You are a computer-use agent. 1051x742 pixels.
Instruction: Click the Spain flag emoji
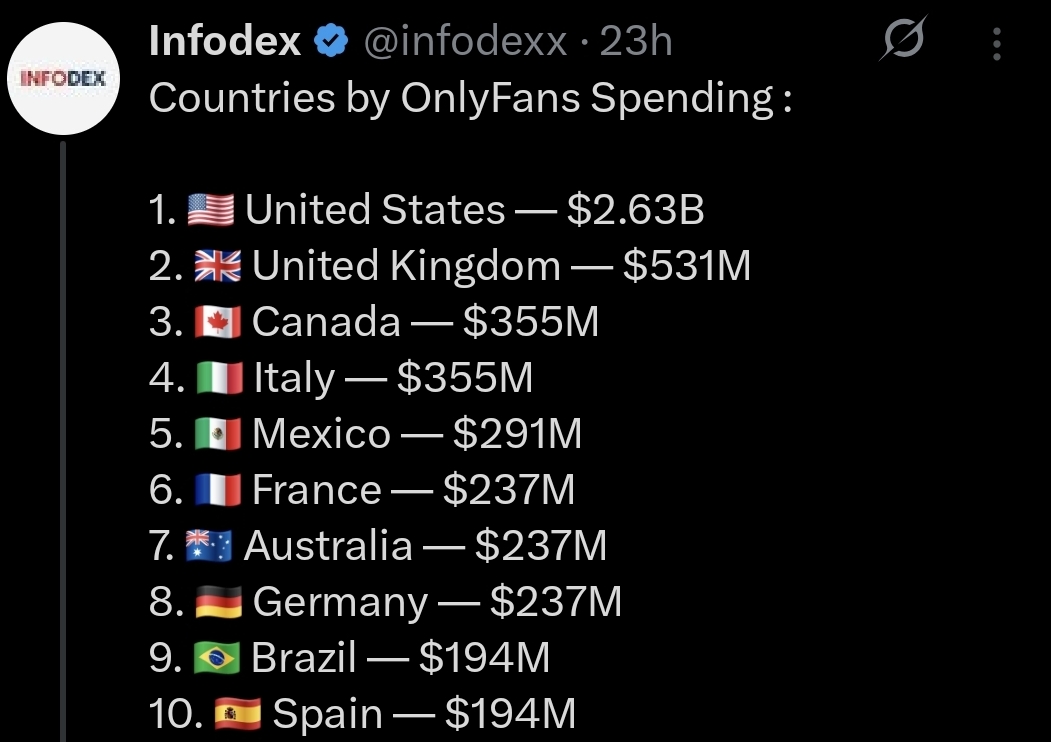click(x=237, y=715)
